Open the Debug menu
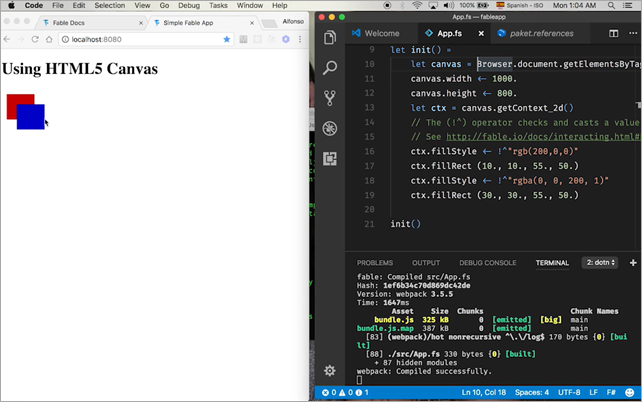Screen dimensions: 642x402 click(x=189, y=5)
